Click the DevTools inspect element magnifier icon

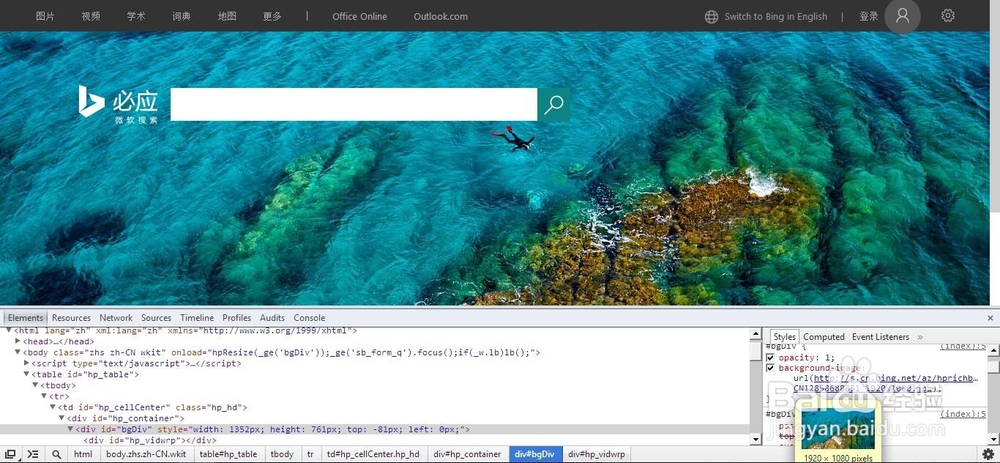57,454
